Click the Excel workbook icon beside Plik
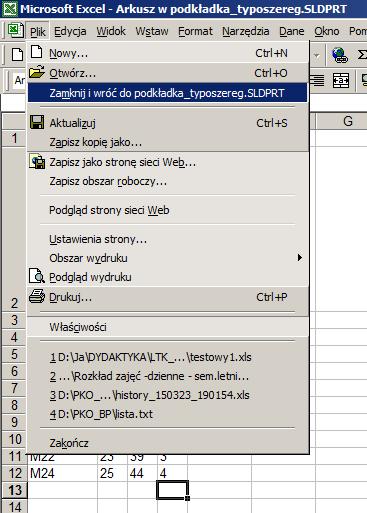Image resolution: width=367 pixels, height=513 pixels. [x=15, y=30]
